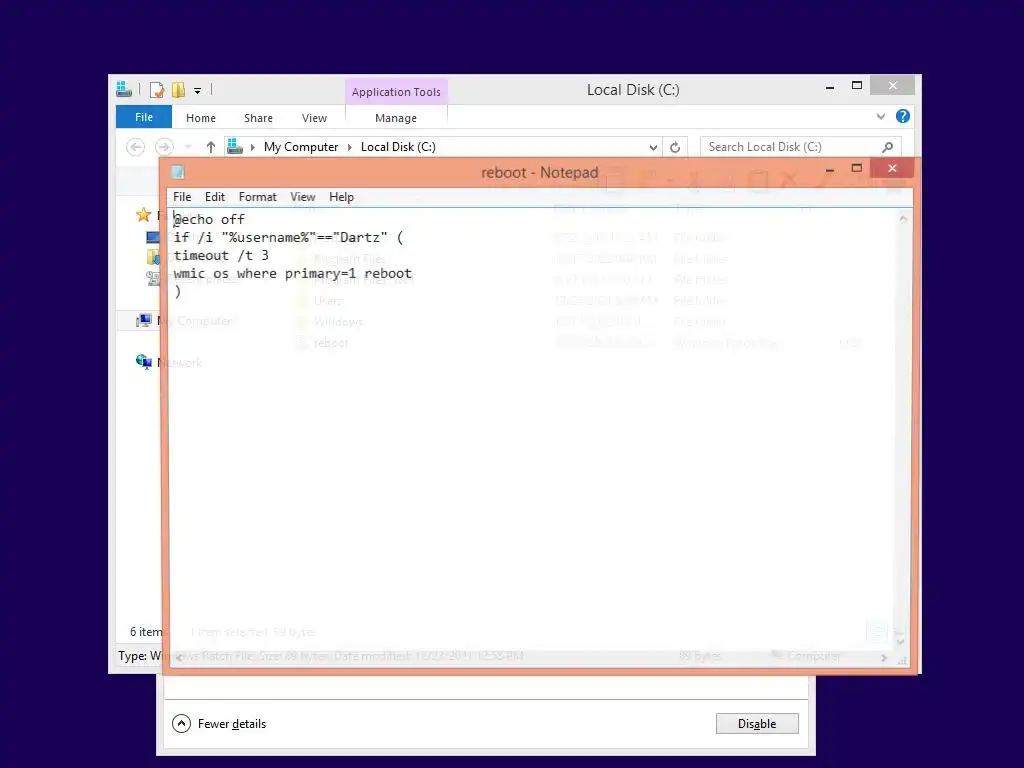Screen dimensions: 1024x768
Task: Refresh the Local Disk (C:) view
Action: click(675, 147)
